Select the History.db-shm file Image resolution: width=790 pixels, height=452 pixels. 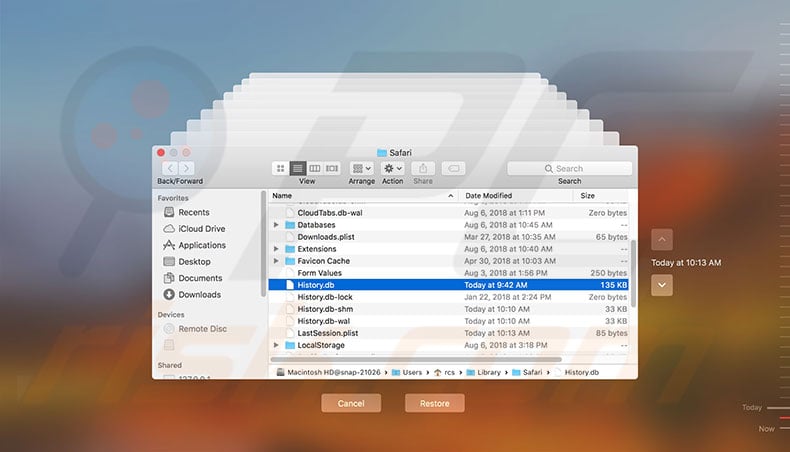click(448, 309)
